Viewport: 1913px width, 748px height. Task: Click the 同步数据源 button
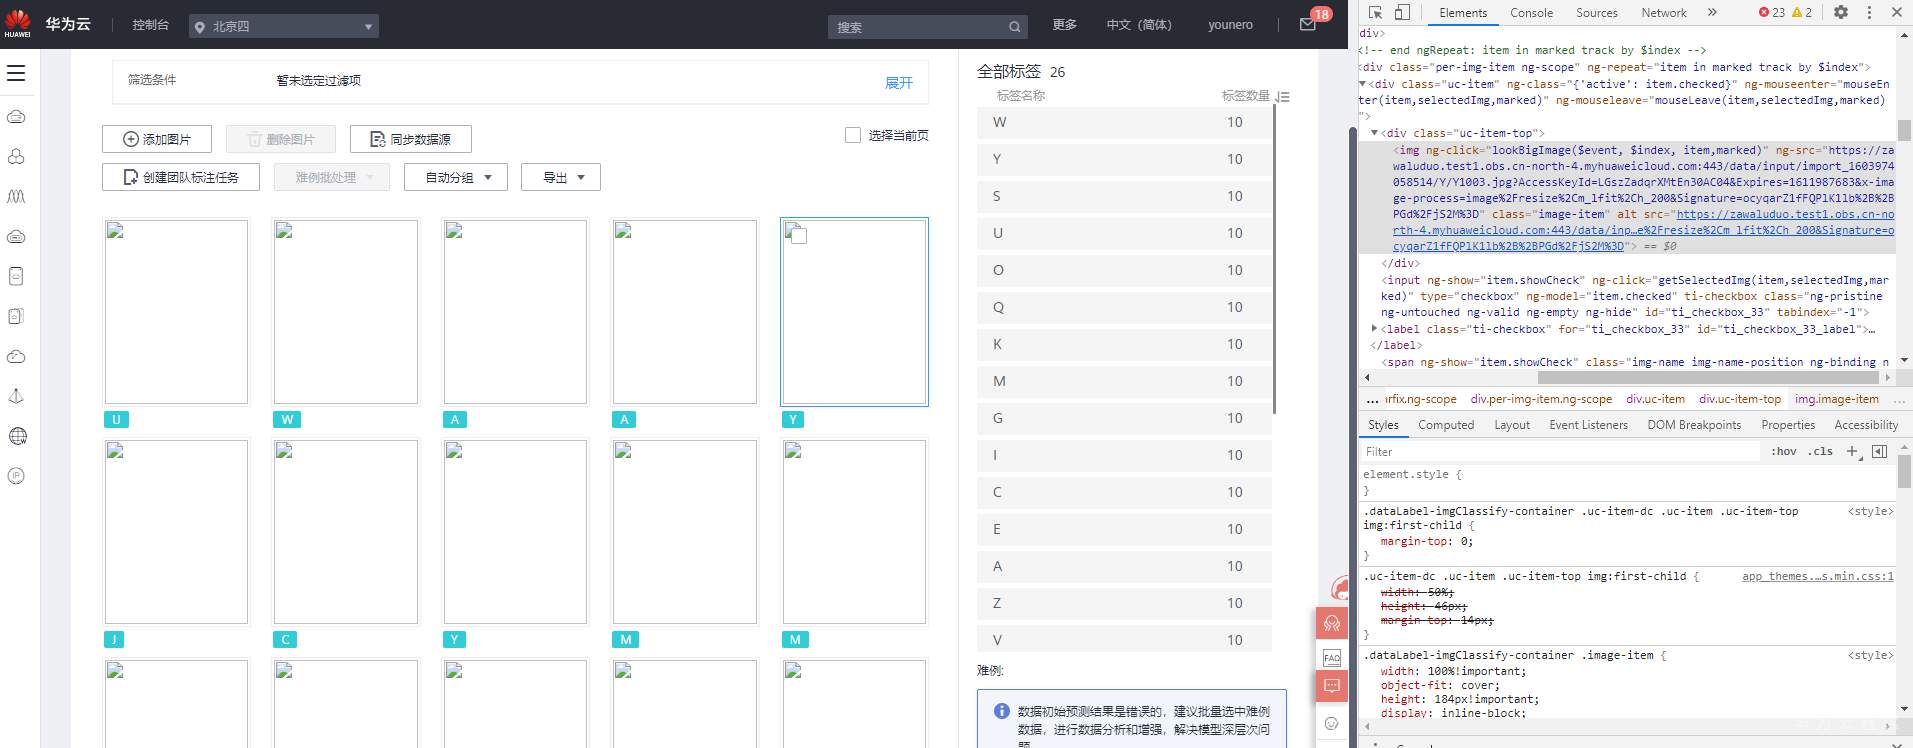tap(410, 139)
